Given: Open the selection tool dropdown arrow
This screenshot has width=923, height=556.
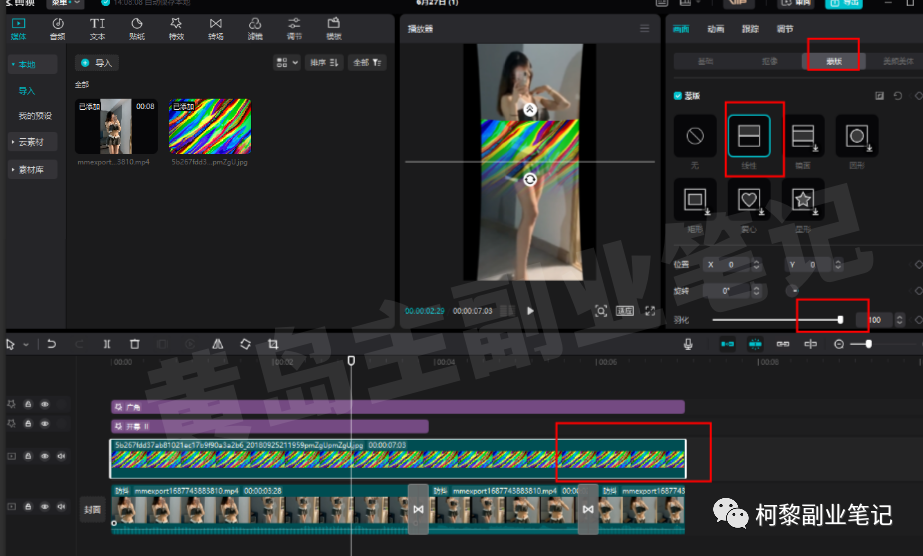Looking at the screenshot, I should (26, 344).
